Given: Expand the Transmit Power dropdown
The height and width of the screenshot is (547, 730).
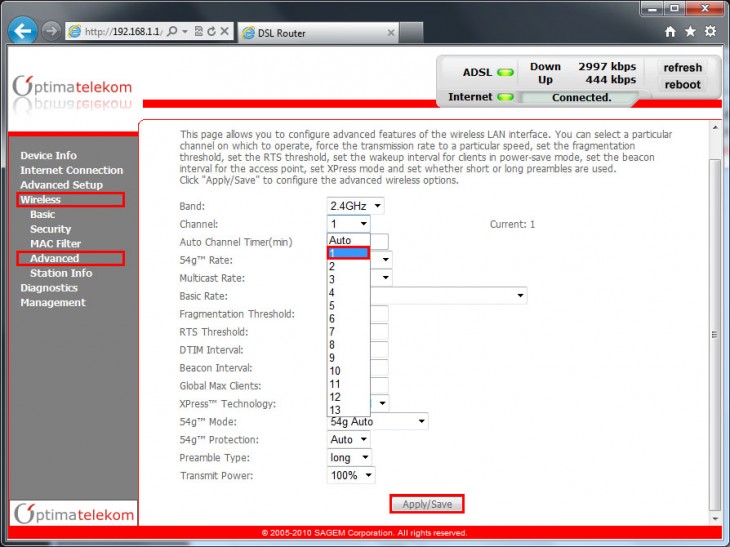Looking at the screenshot, I should [x=351, y=475].
